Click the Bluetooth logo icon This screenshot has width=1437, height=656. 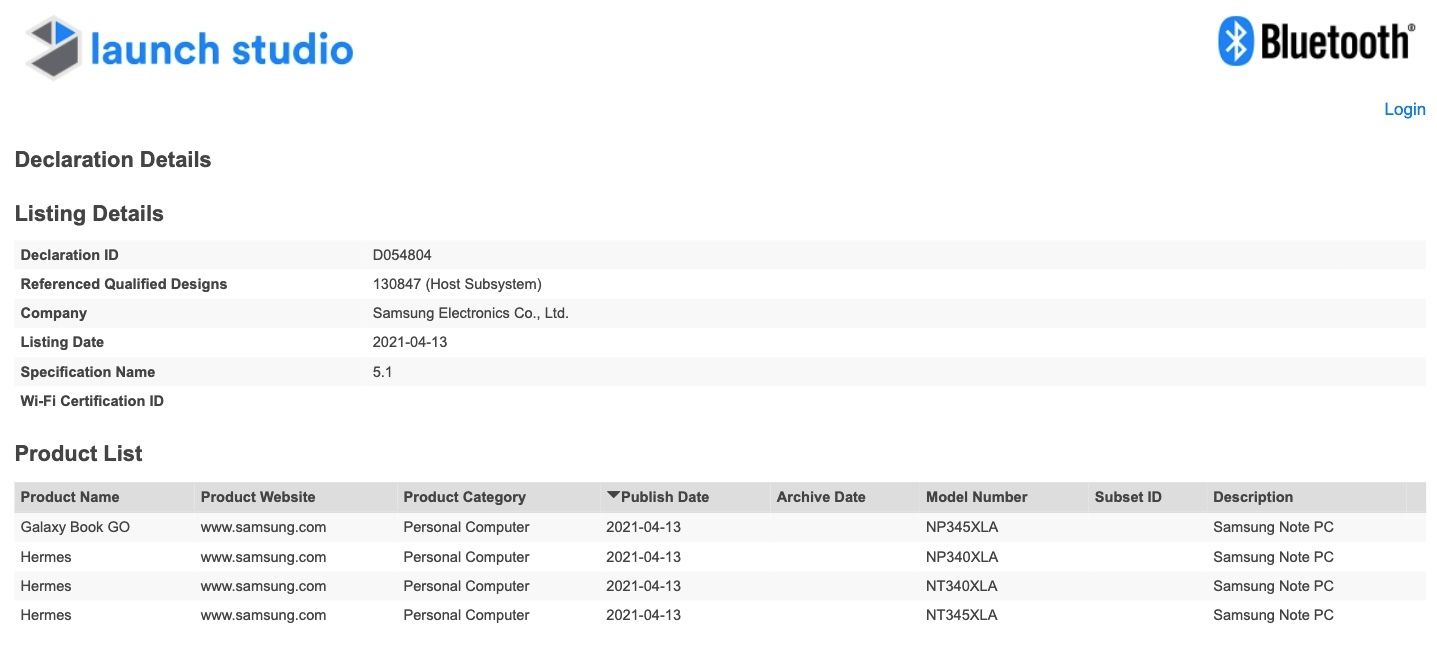(1235, 42)
